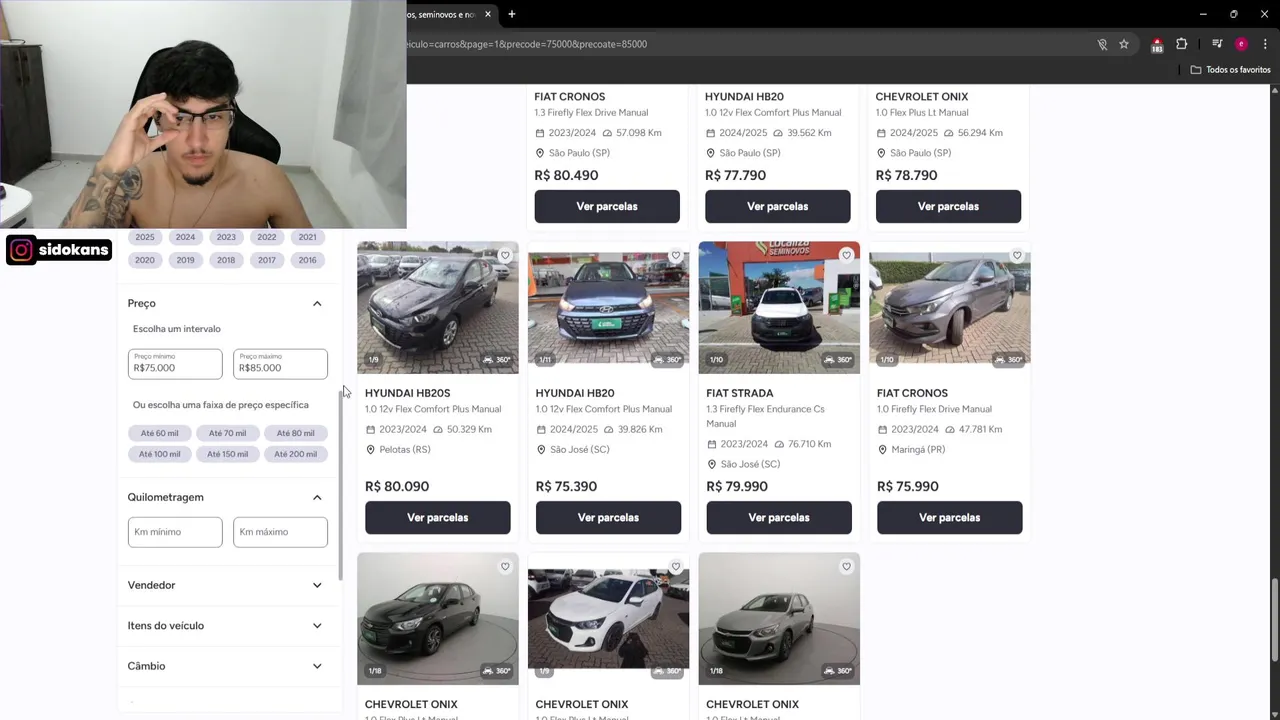
Task: Open 360° view of white Chevrolet Onix
Action: [x=667, y=671]
